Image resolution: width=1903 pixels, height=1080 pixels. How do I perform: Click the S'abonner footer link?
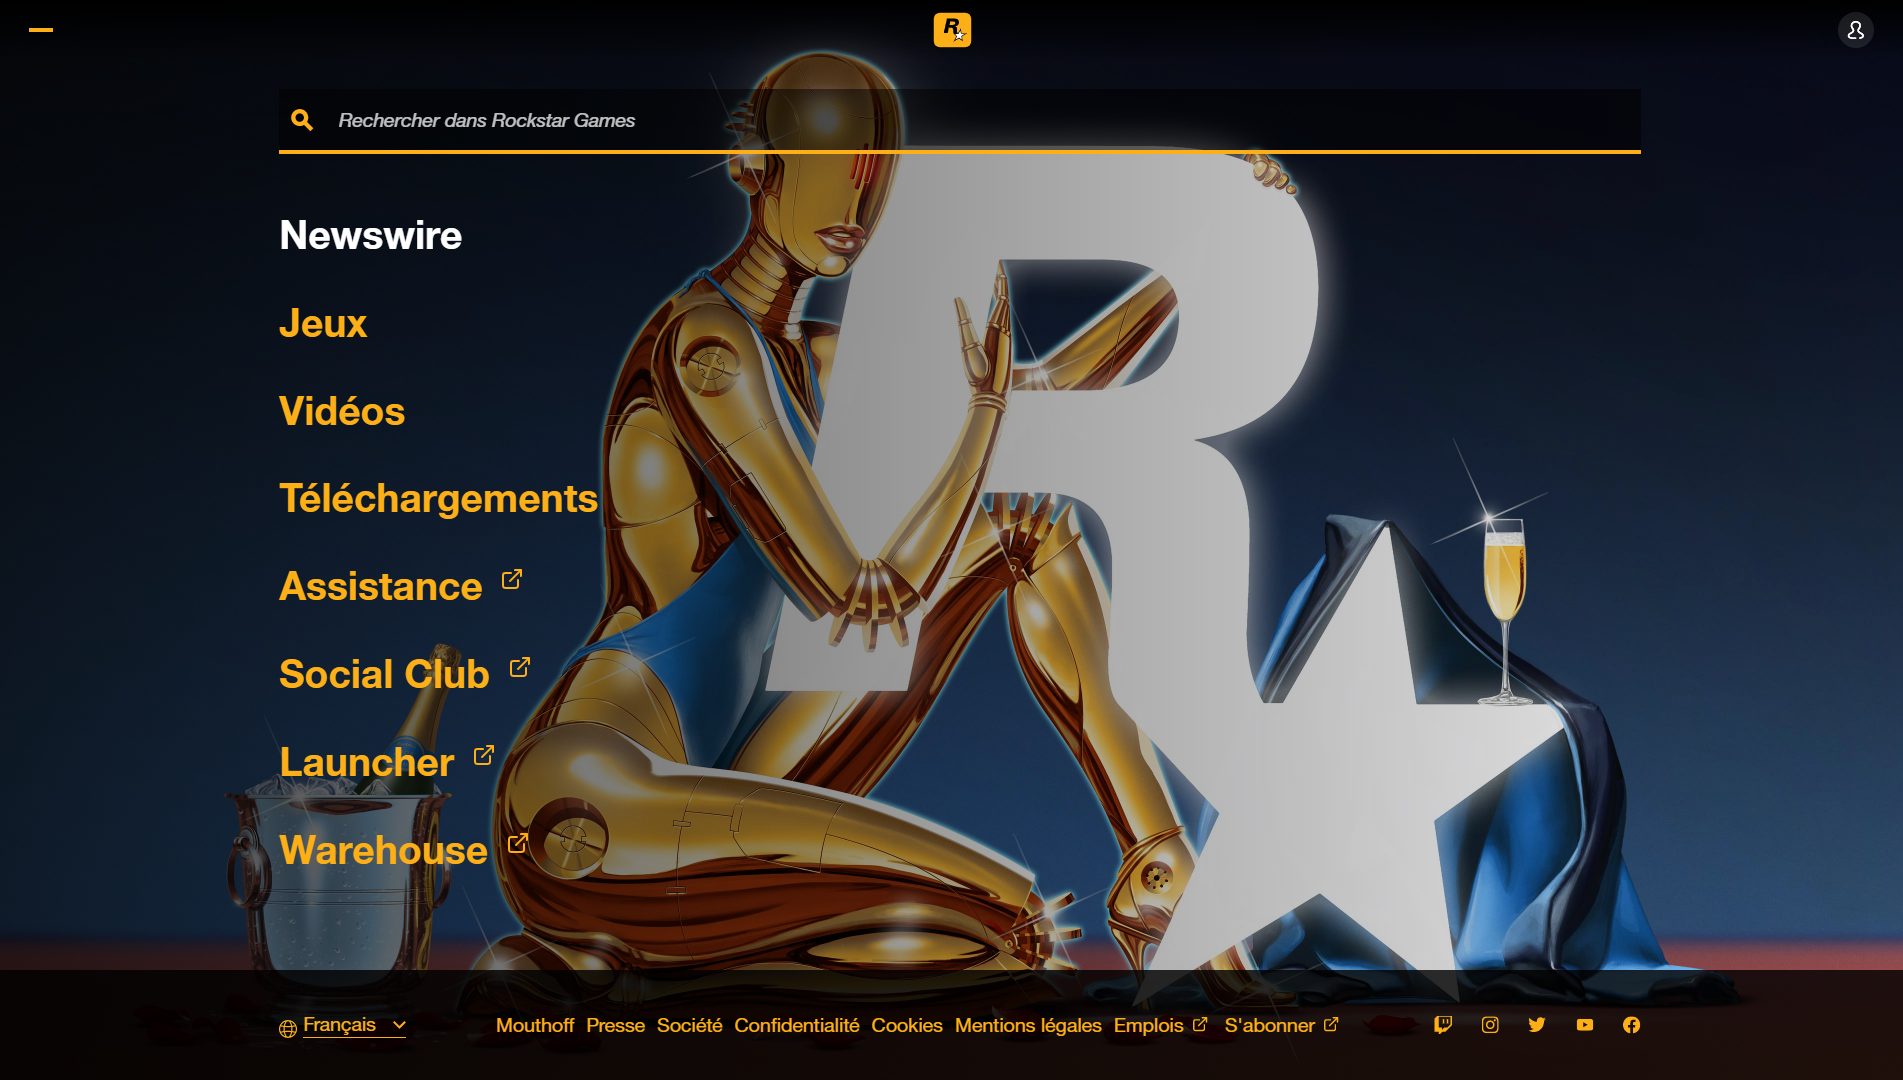pos(1270,1025)
